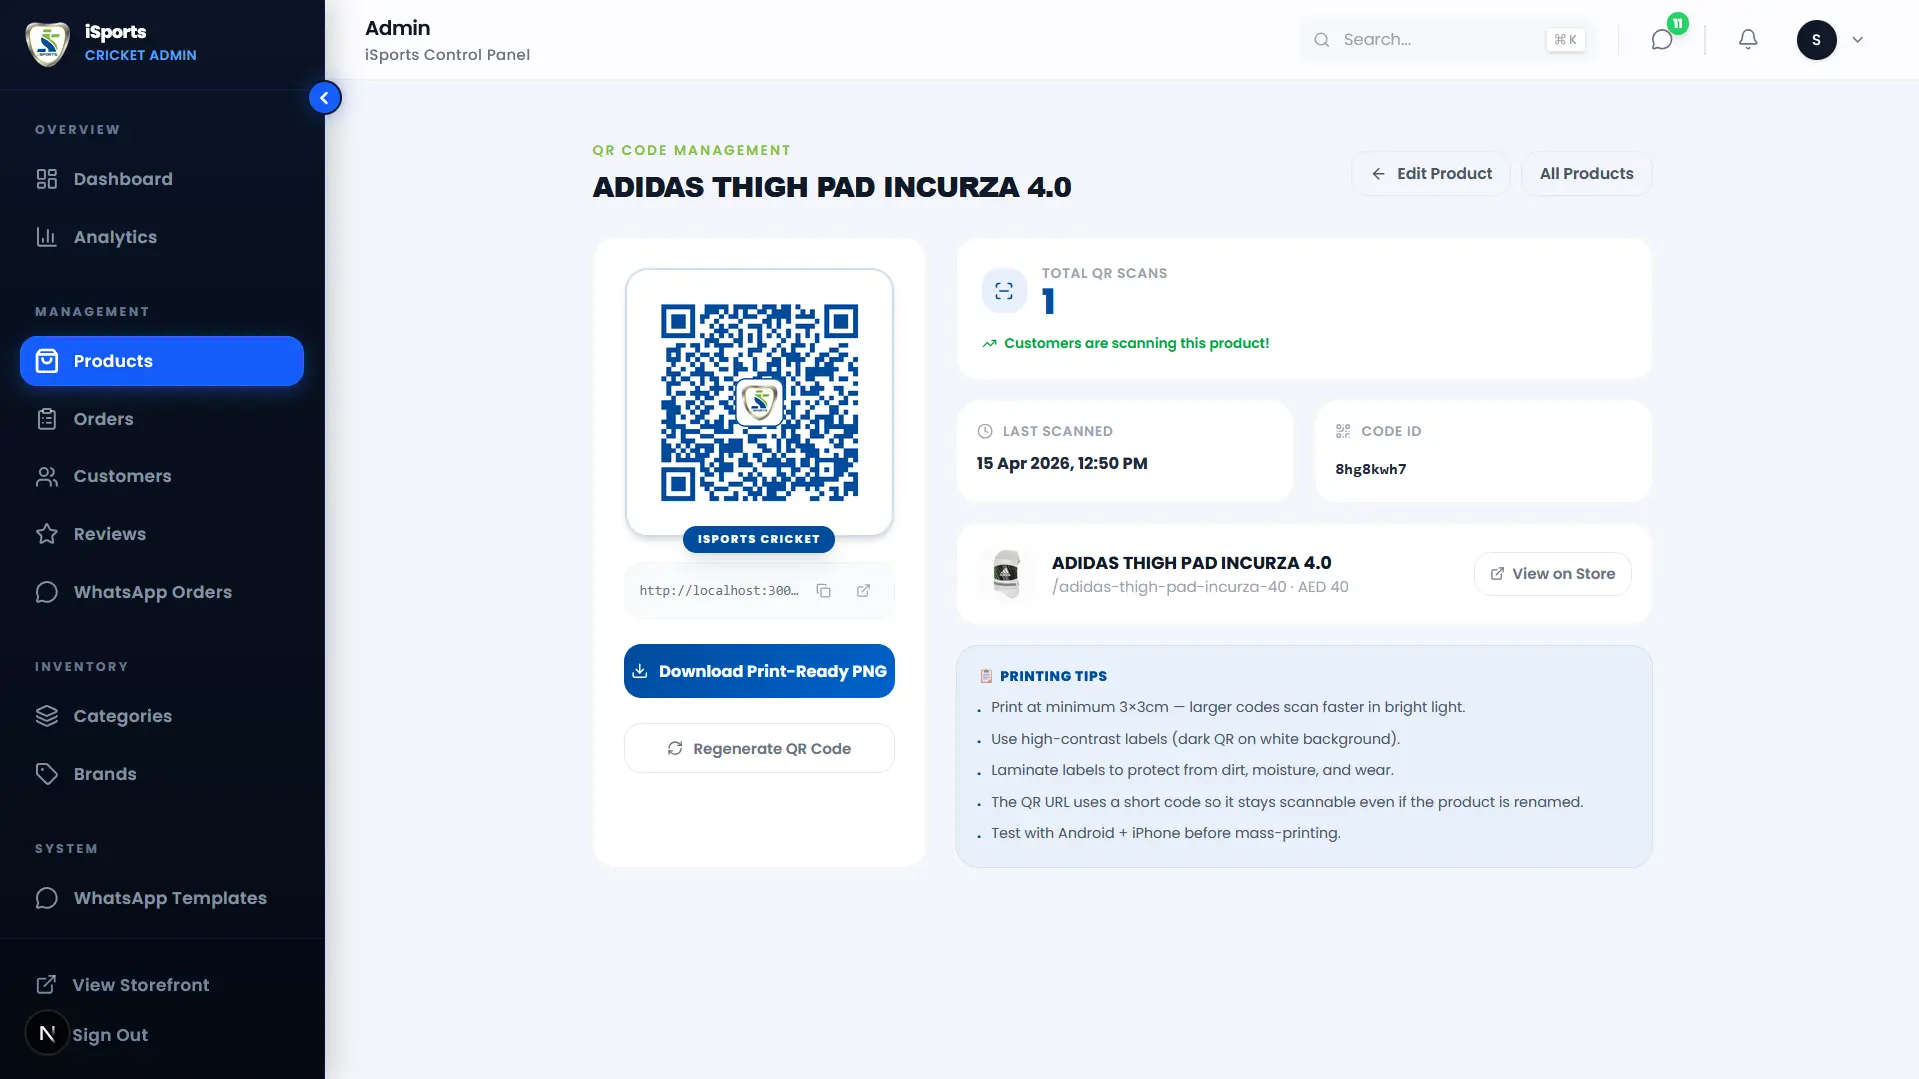The image size is (1919, 1079).
Task: Open the Orders section
Action: (x=162, y=419)
